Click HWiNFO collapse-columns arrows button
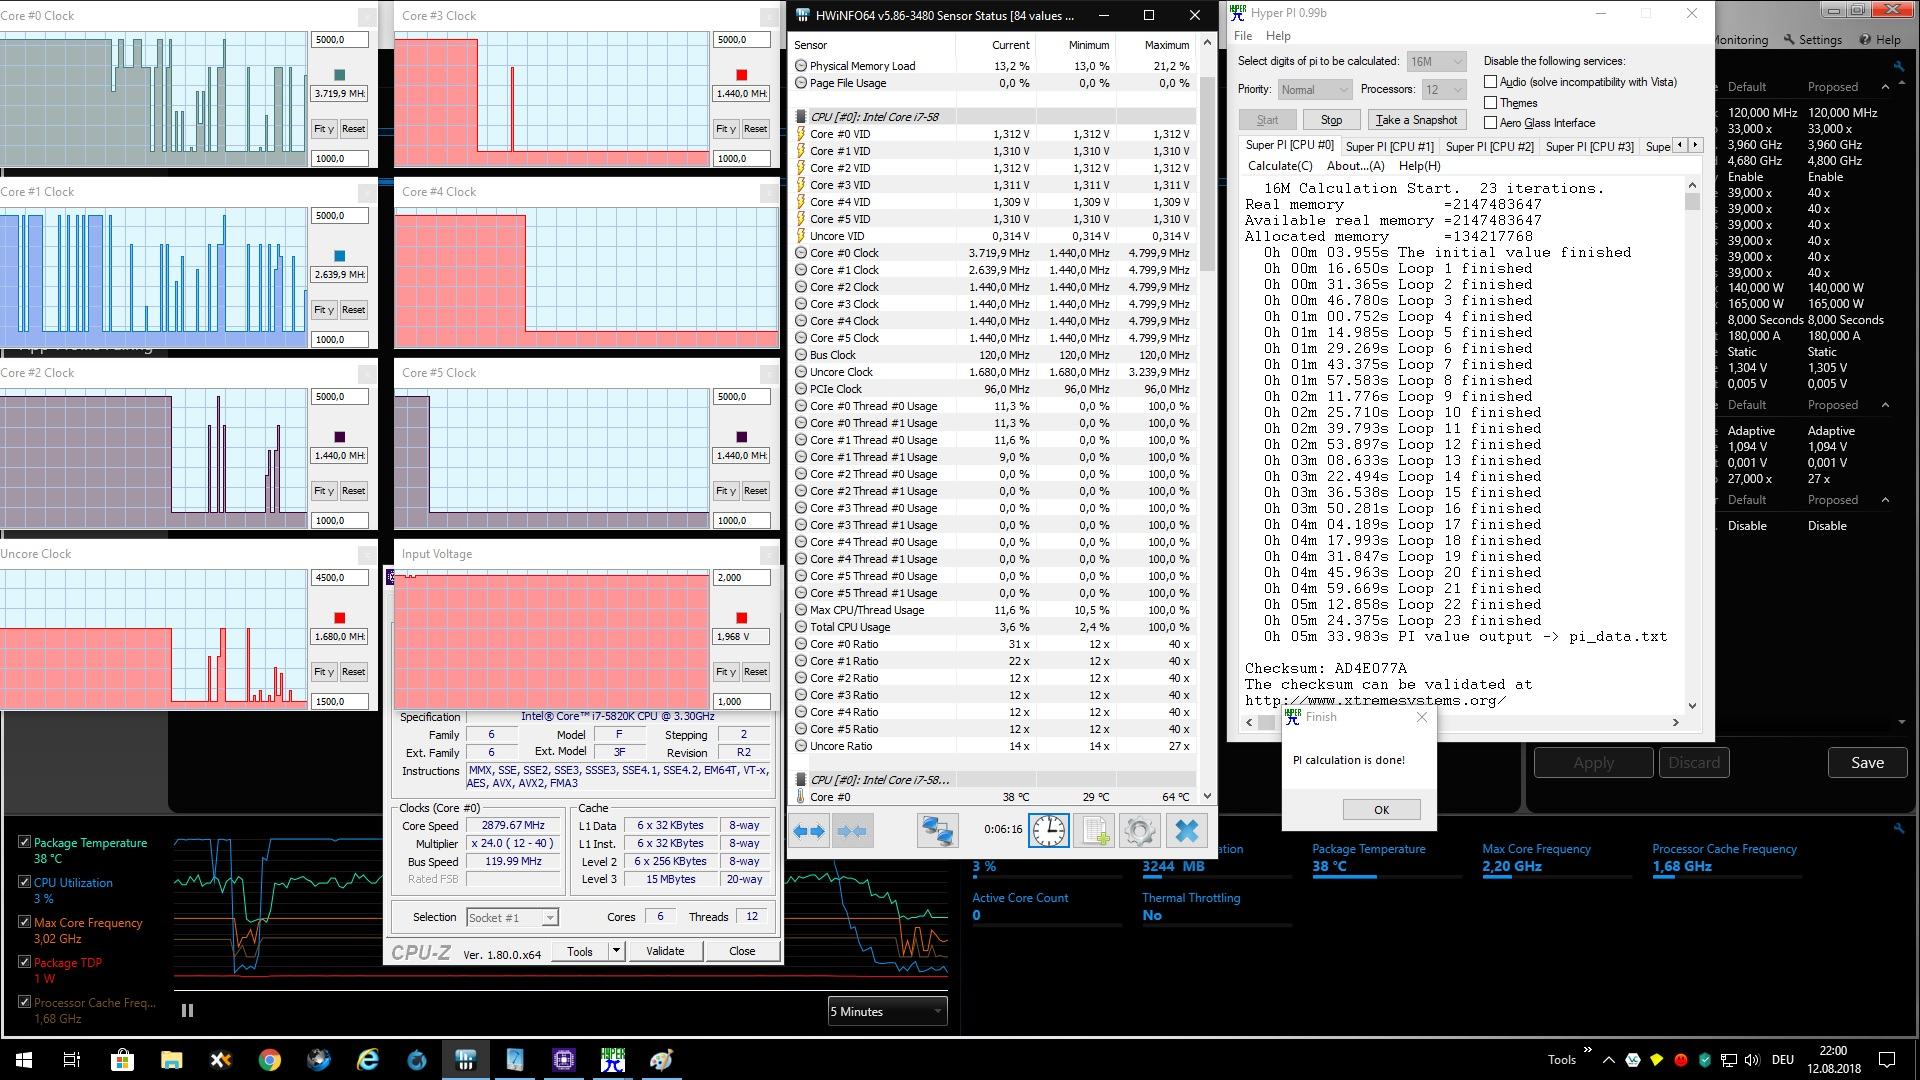 coord(852,831)
